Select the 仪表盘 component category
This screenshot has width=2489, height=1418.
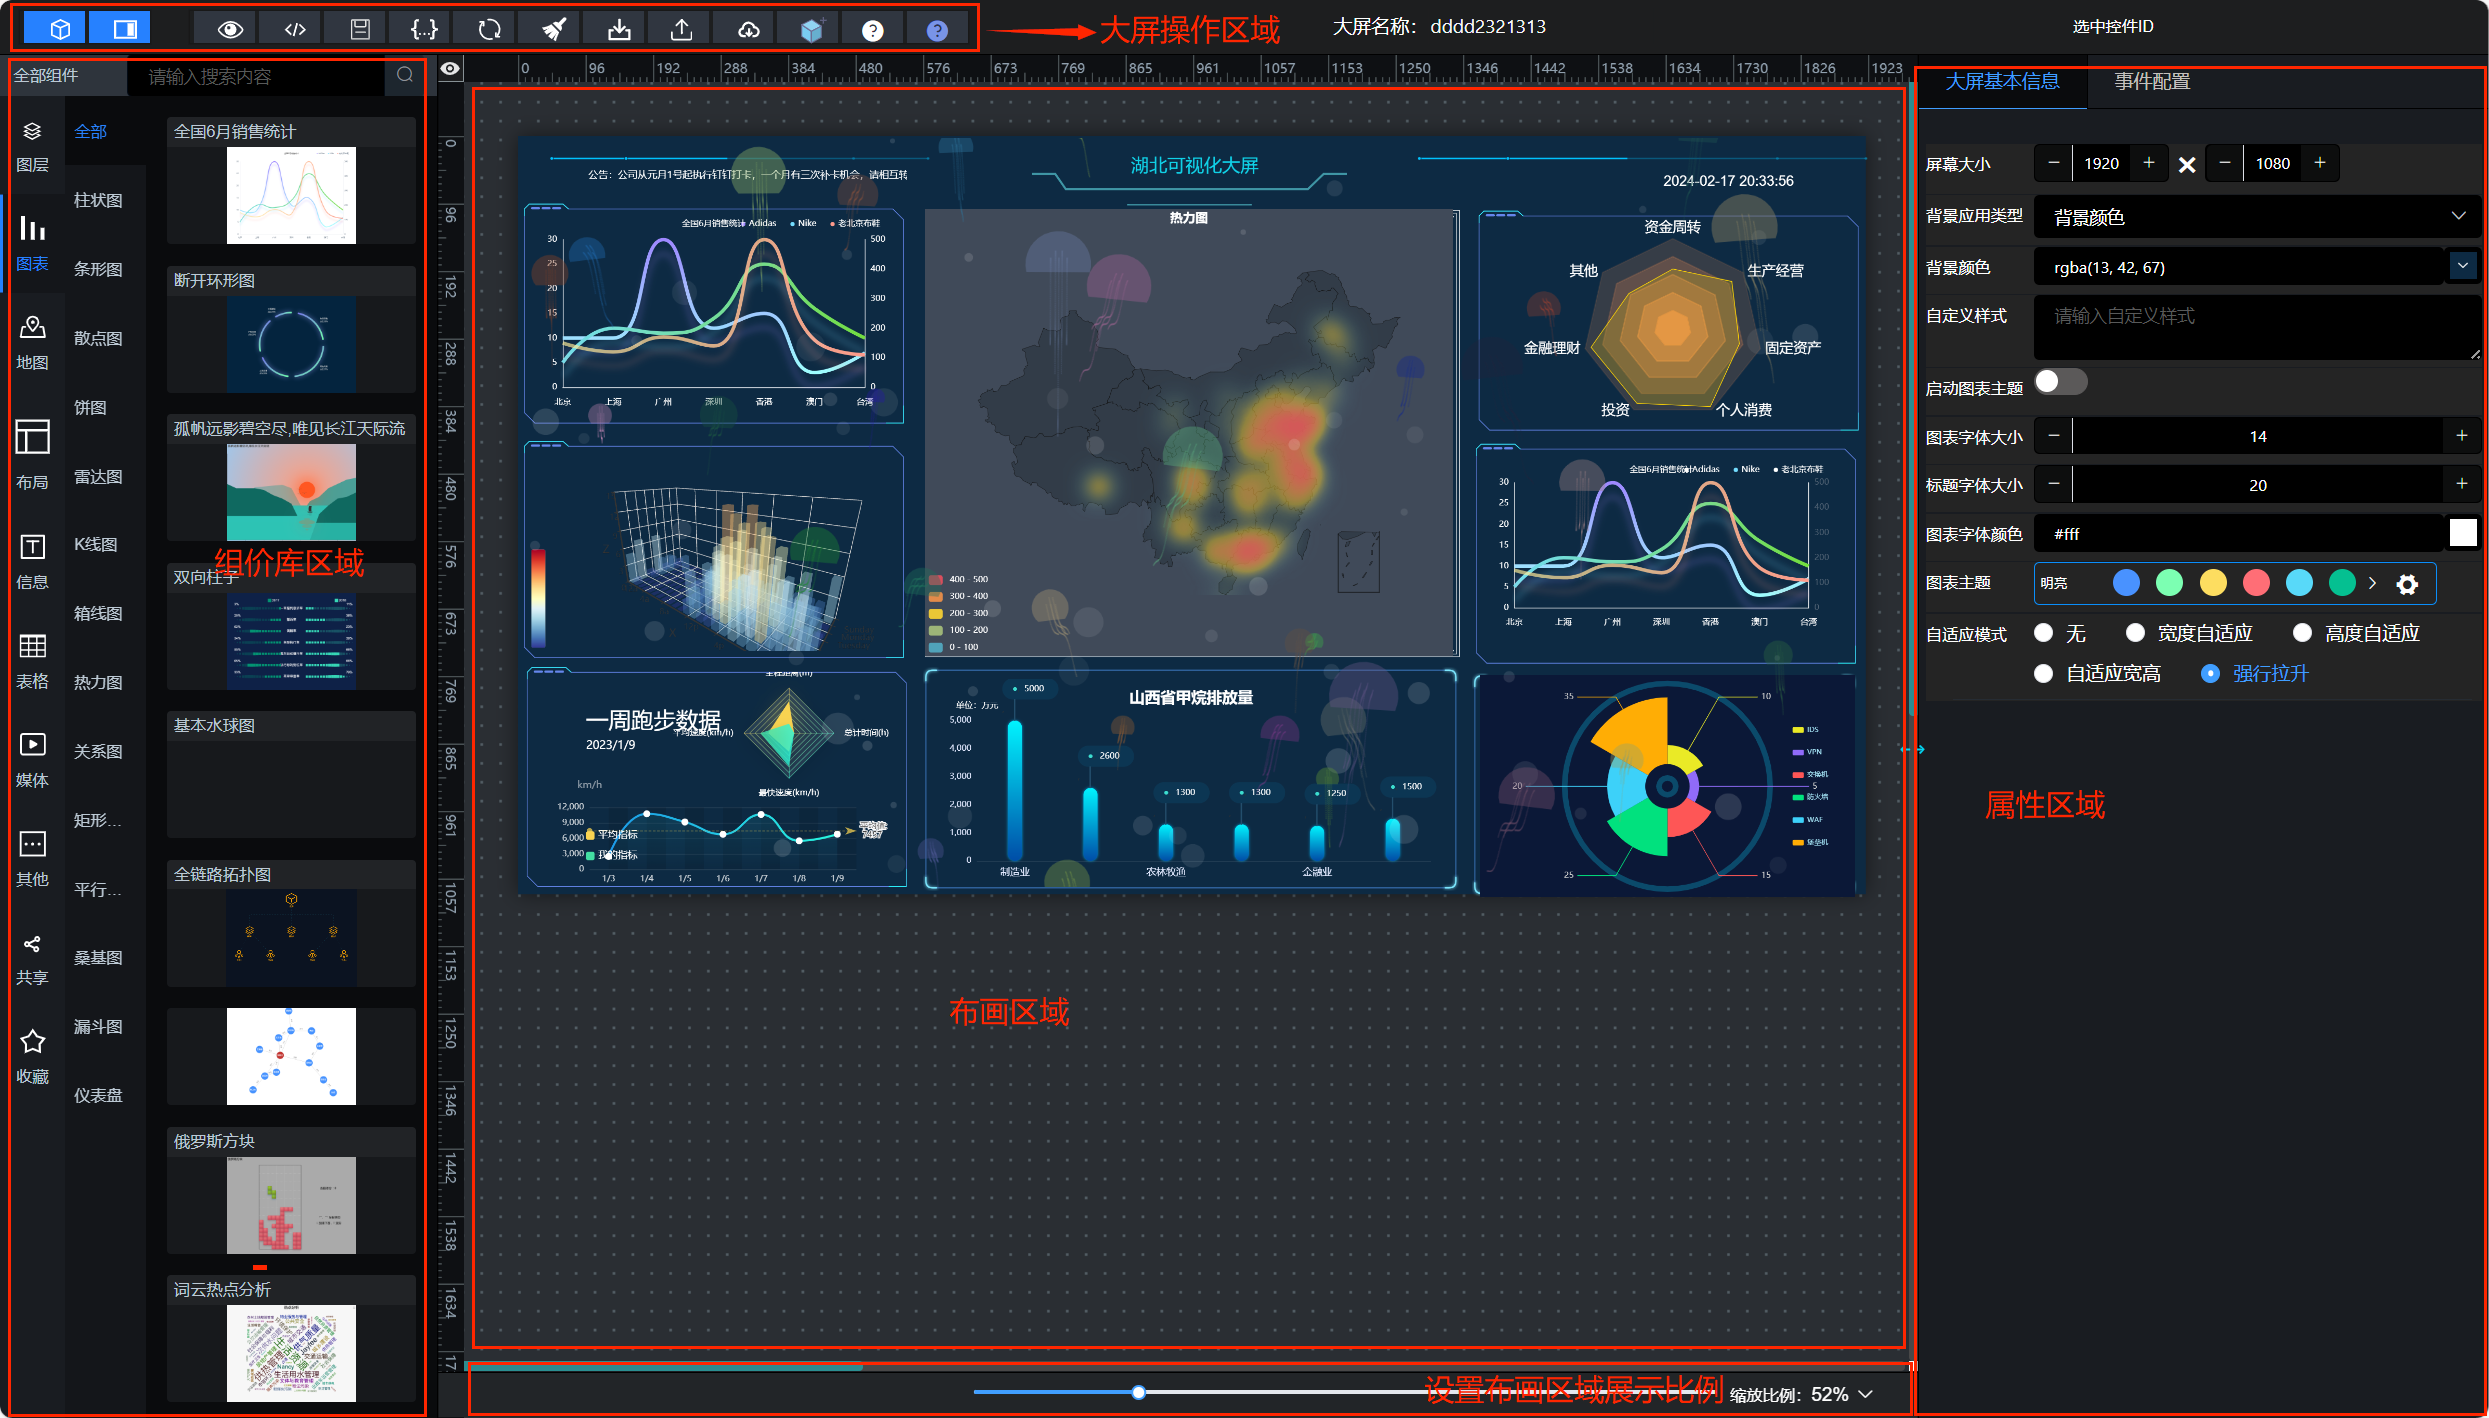click(x=98, y=1095)
